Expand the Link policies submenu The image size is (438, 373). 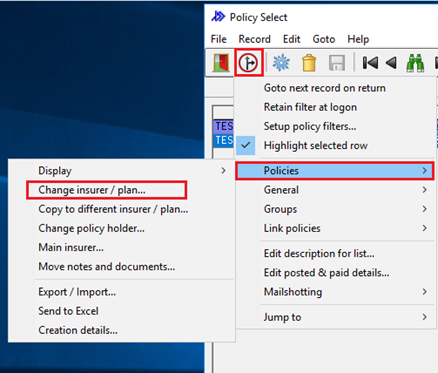pos(336,228)
